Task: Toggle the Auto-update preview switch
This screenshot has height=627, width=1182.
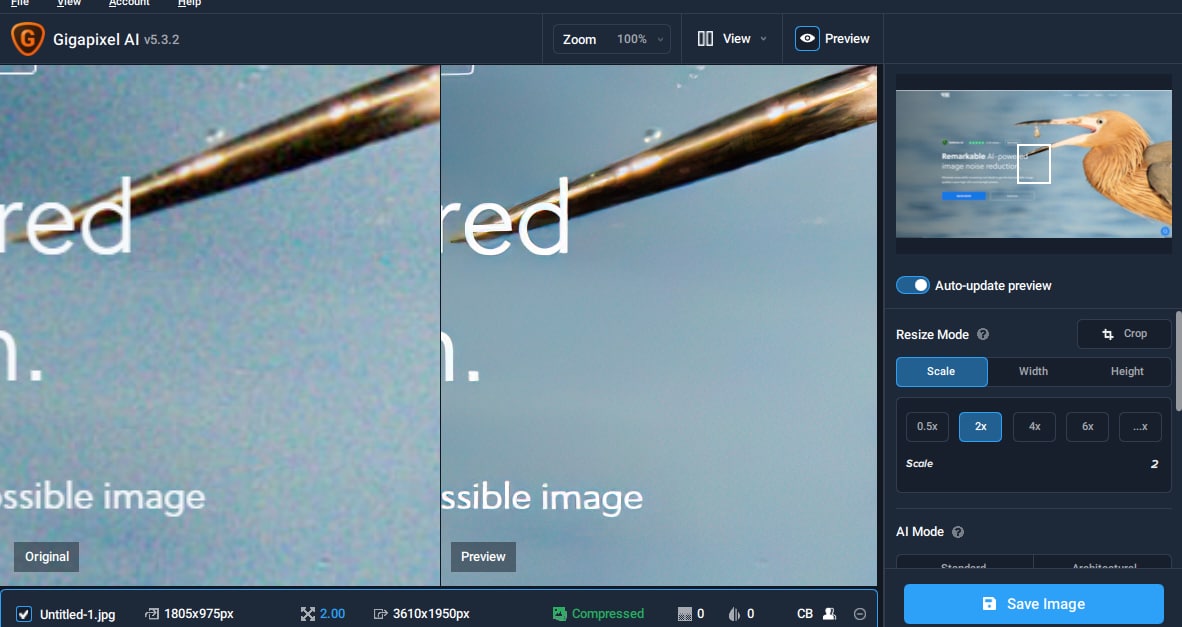Action: [912, 285]
